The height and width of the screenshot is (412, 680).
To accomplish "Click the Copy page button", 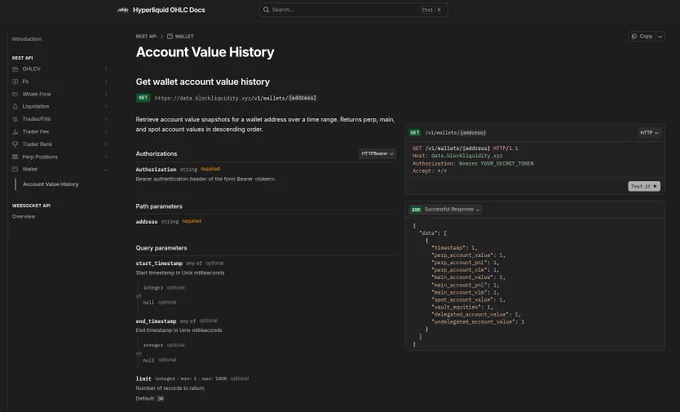I will [642, 36].
